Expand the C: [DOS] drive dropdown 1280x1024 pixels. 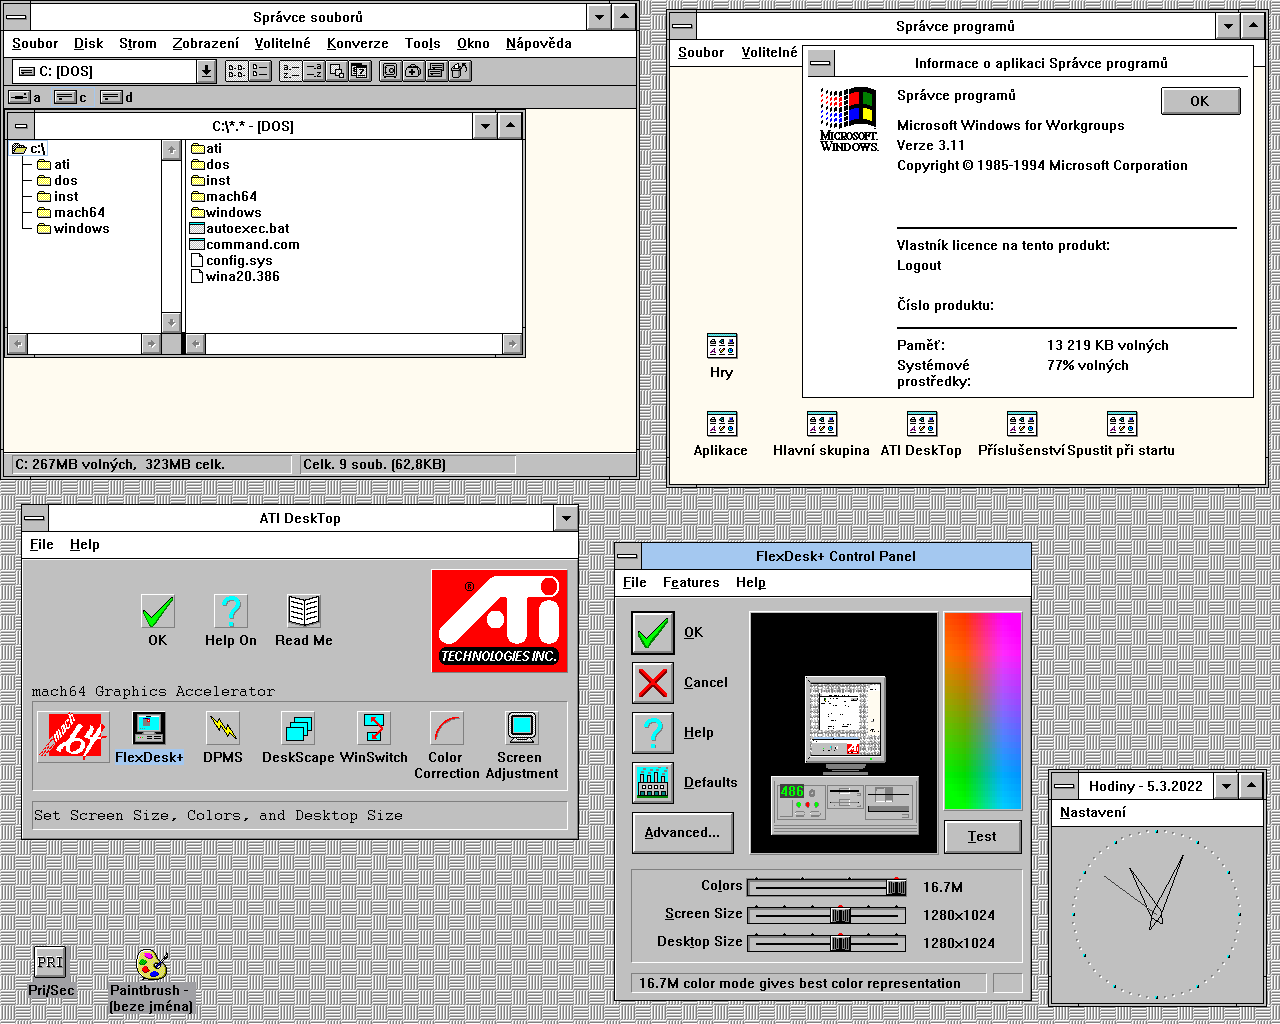click(x=206, y=71)
